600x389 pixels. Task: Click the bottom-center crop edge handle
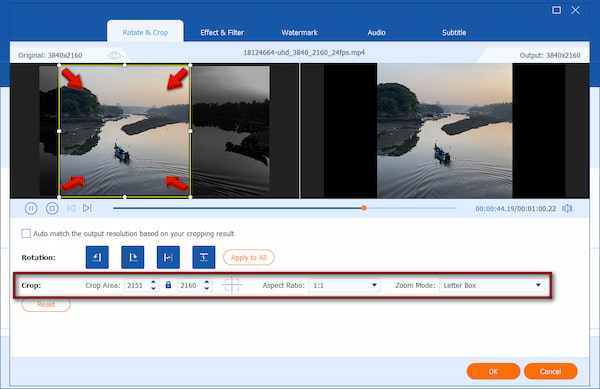coord(125,197)
